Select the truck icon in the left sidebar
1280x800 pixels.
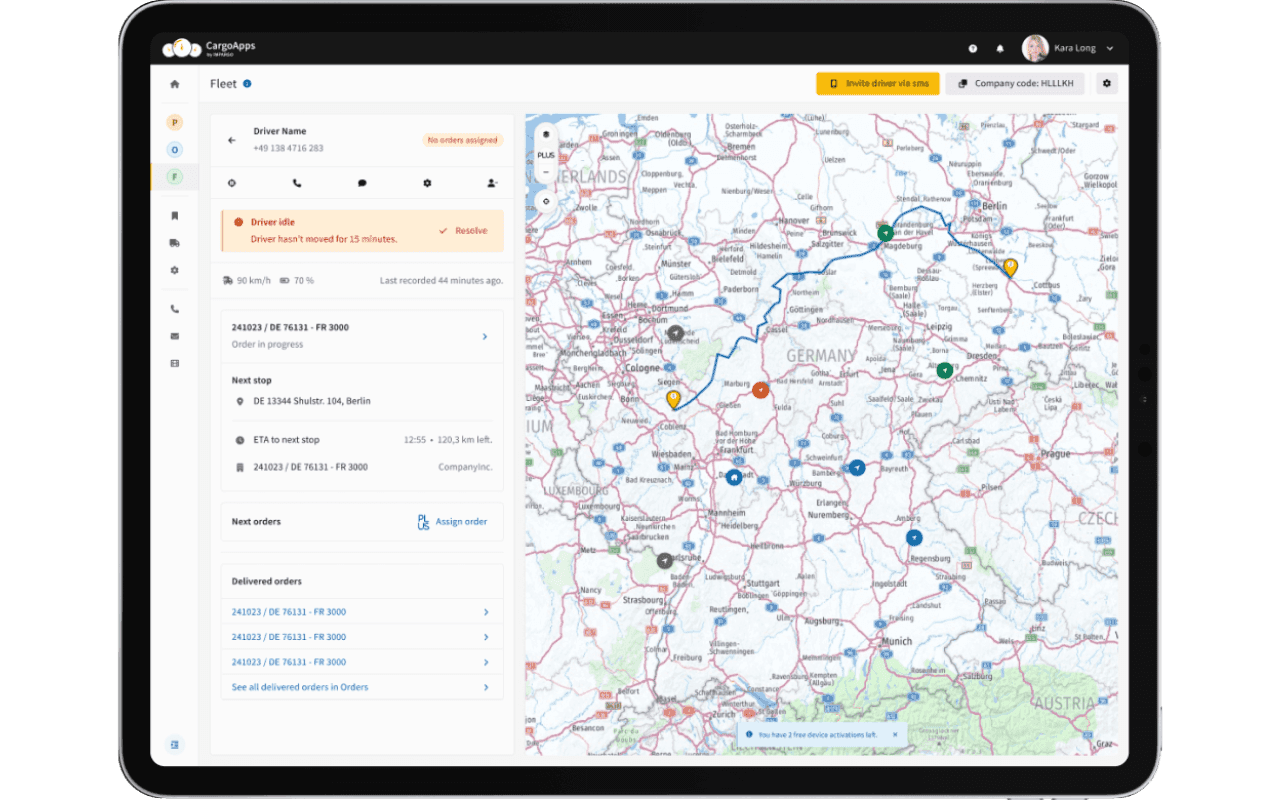click(174, 242)
